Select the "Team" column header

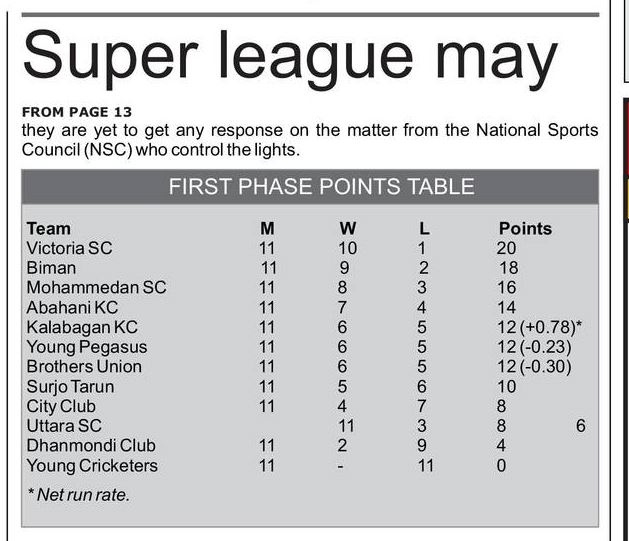click(x=48, y=228)
